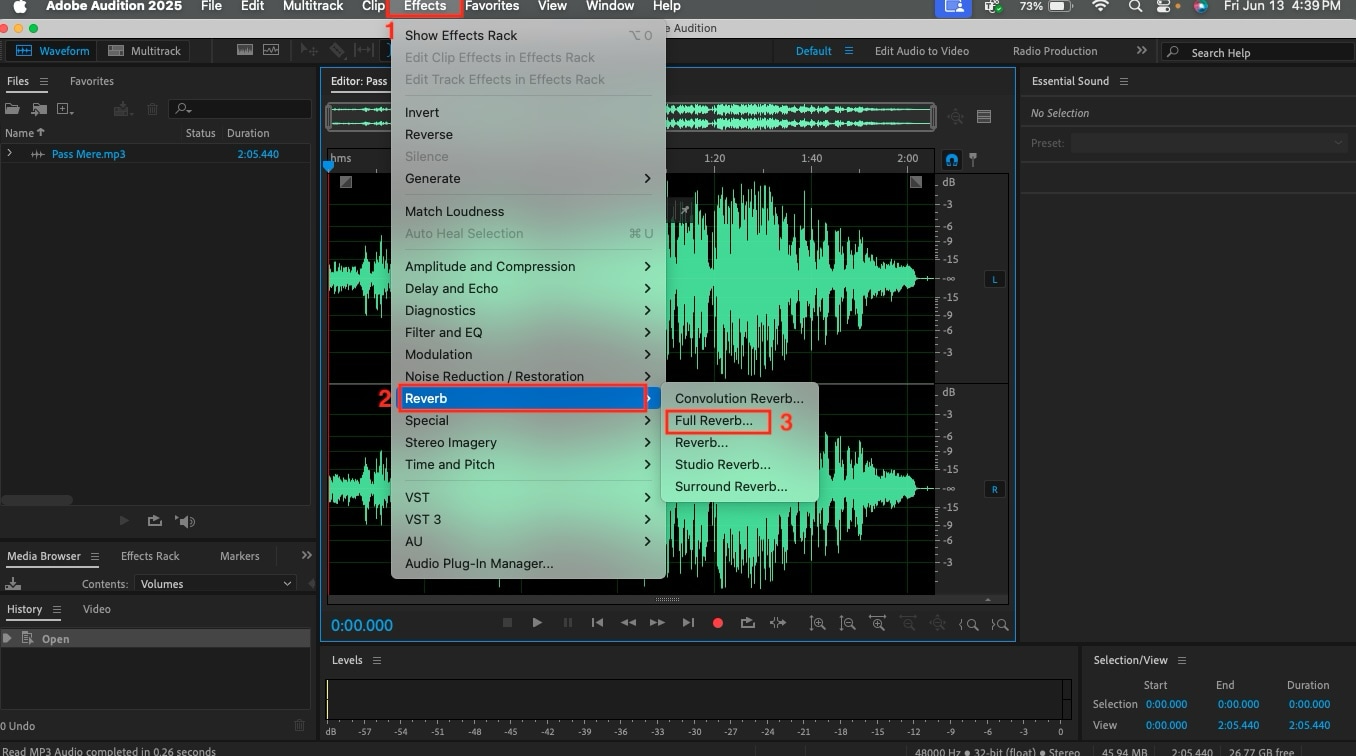This screenshot has width=1356, height=756.
Task: Click the Fast Forward button
Action: (x=657, y=623)
